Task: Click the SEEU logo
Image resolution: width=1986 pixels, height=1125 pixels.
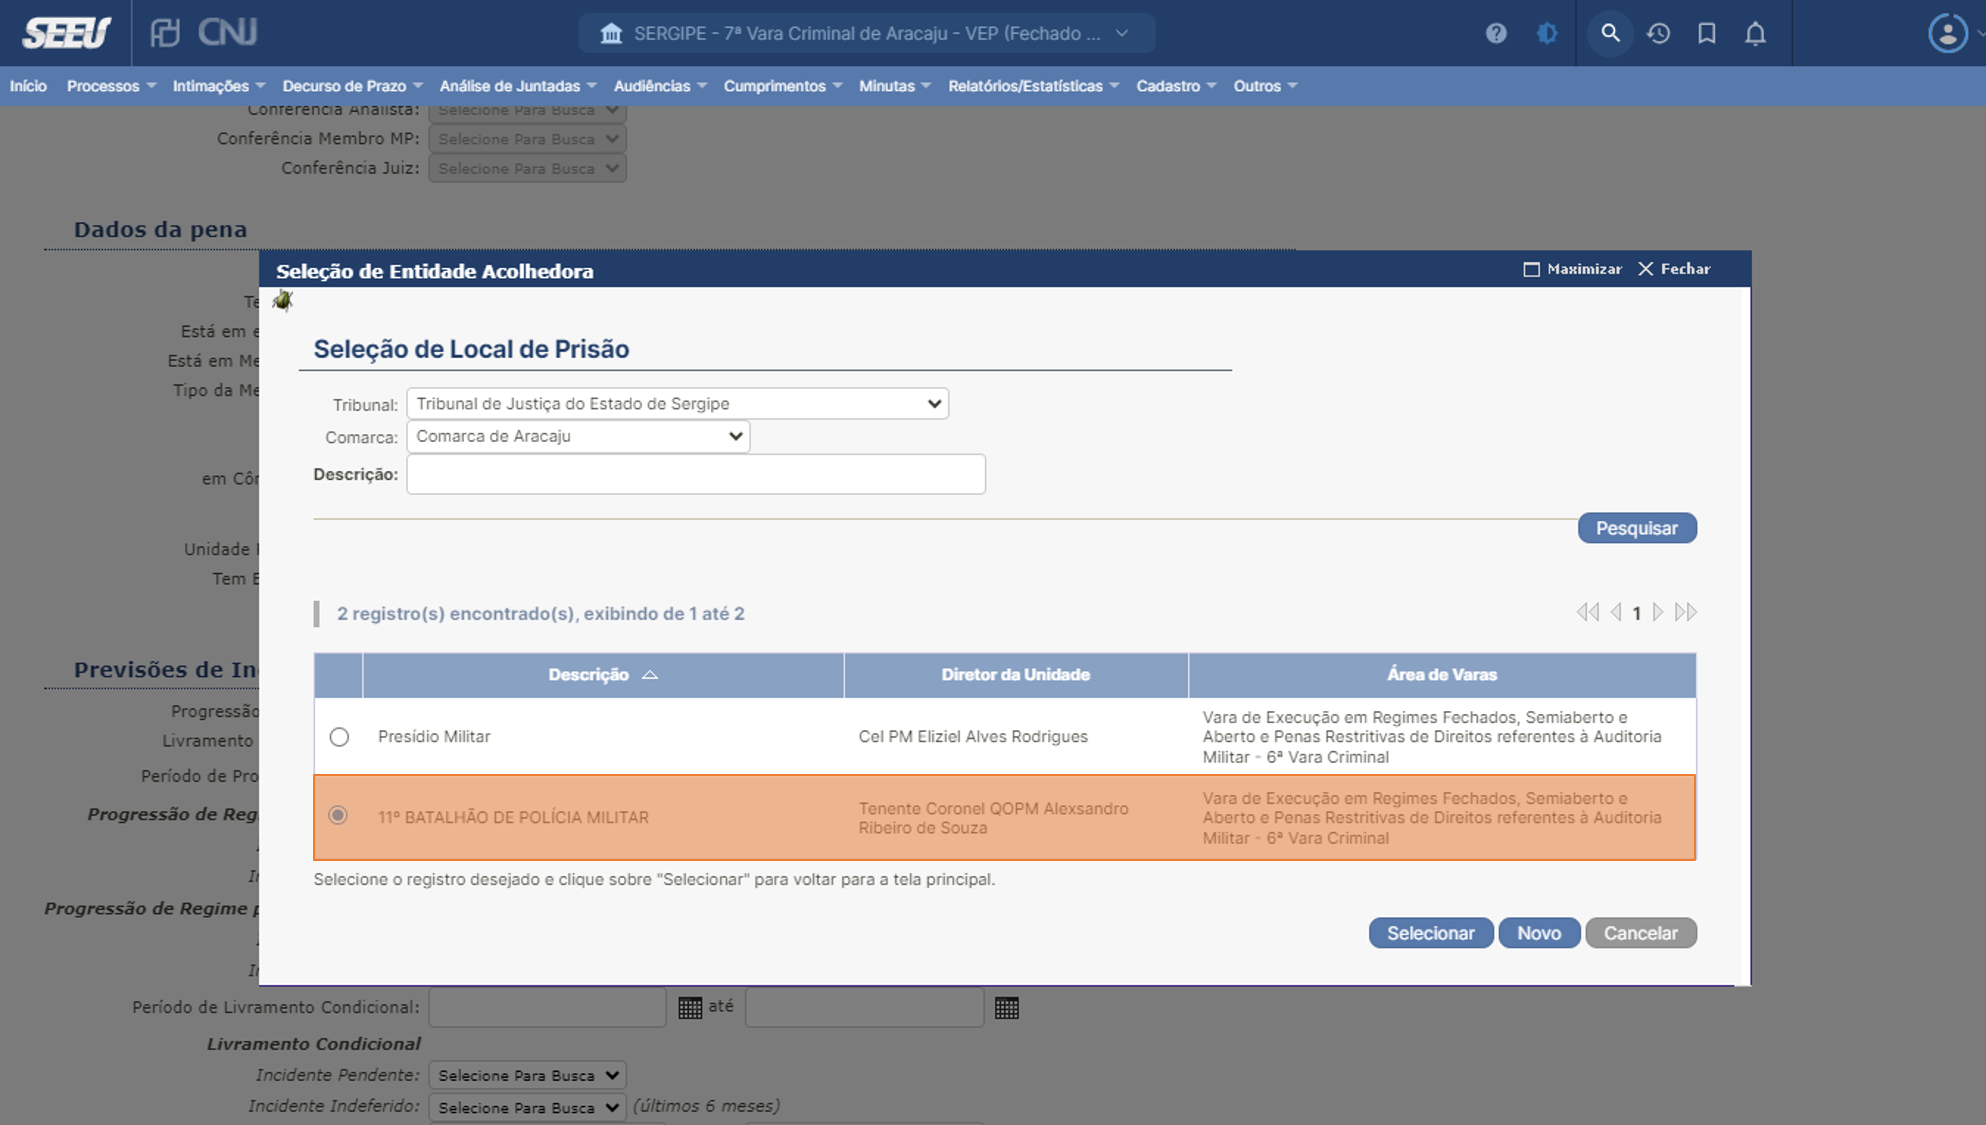Action: (x=66, y=33)
